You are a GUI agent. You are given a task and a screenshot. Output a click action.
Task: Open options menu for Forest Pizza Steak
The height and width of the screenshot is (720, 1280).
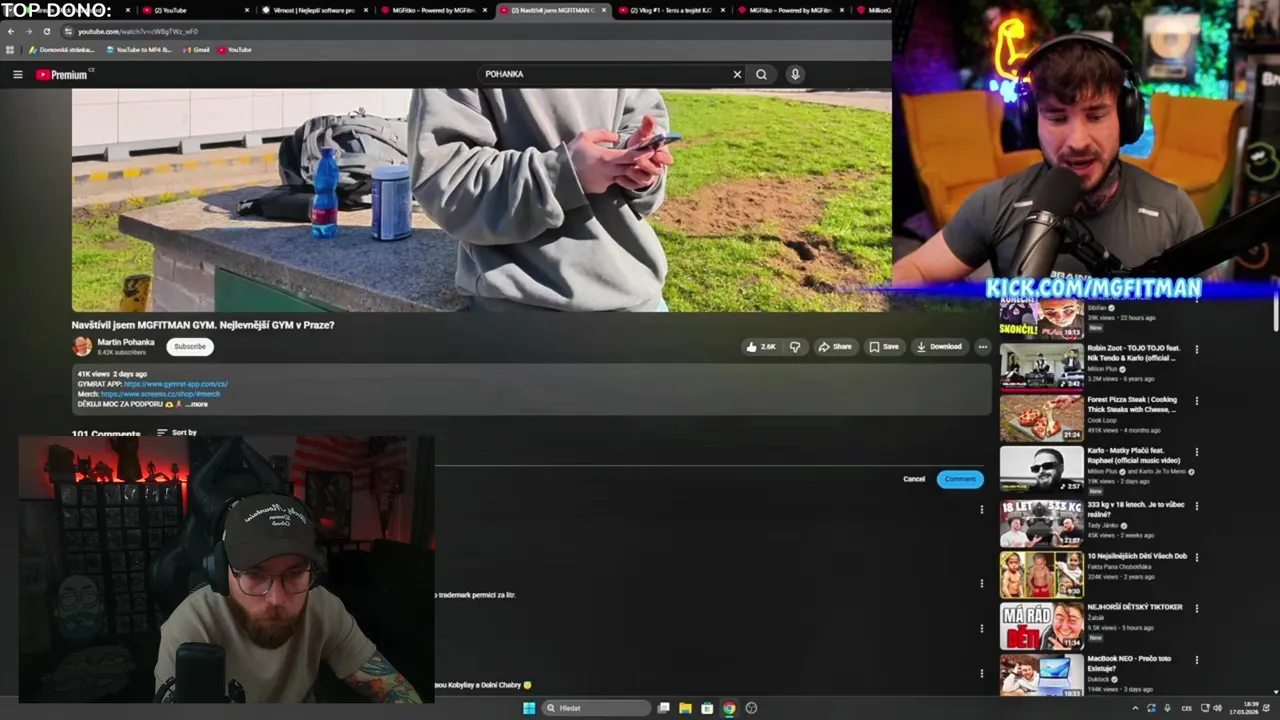click(1196, 401)
